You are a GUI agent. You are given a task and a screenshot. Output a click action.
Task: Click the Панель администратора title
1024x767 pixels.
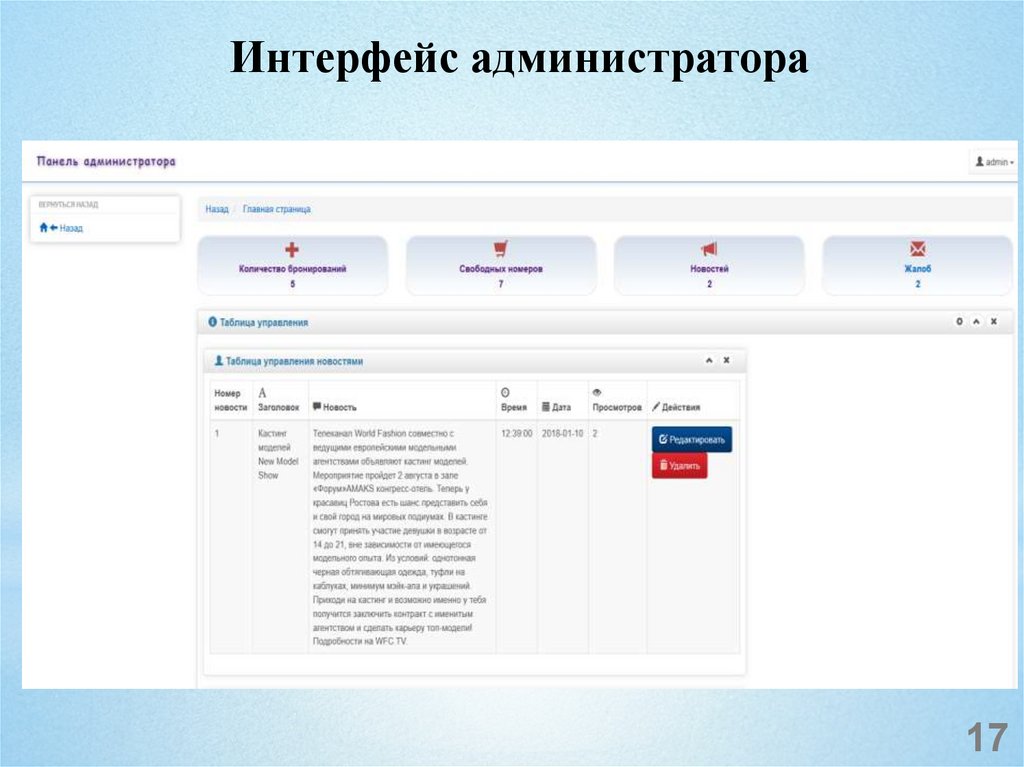[106, 161]
